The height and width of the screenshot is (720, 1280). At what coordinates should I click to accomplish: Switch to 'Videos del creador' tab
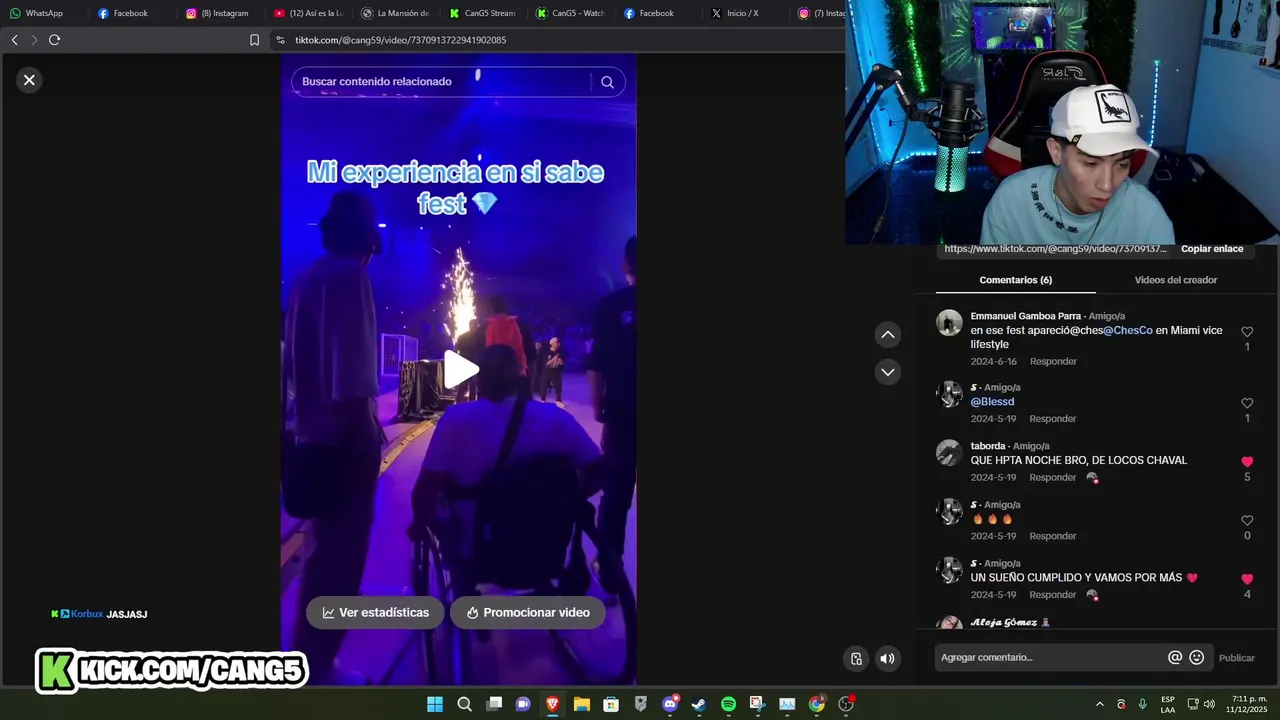coord(1175,280)
